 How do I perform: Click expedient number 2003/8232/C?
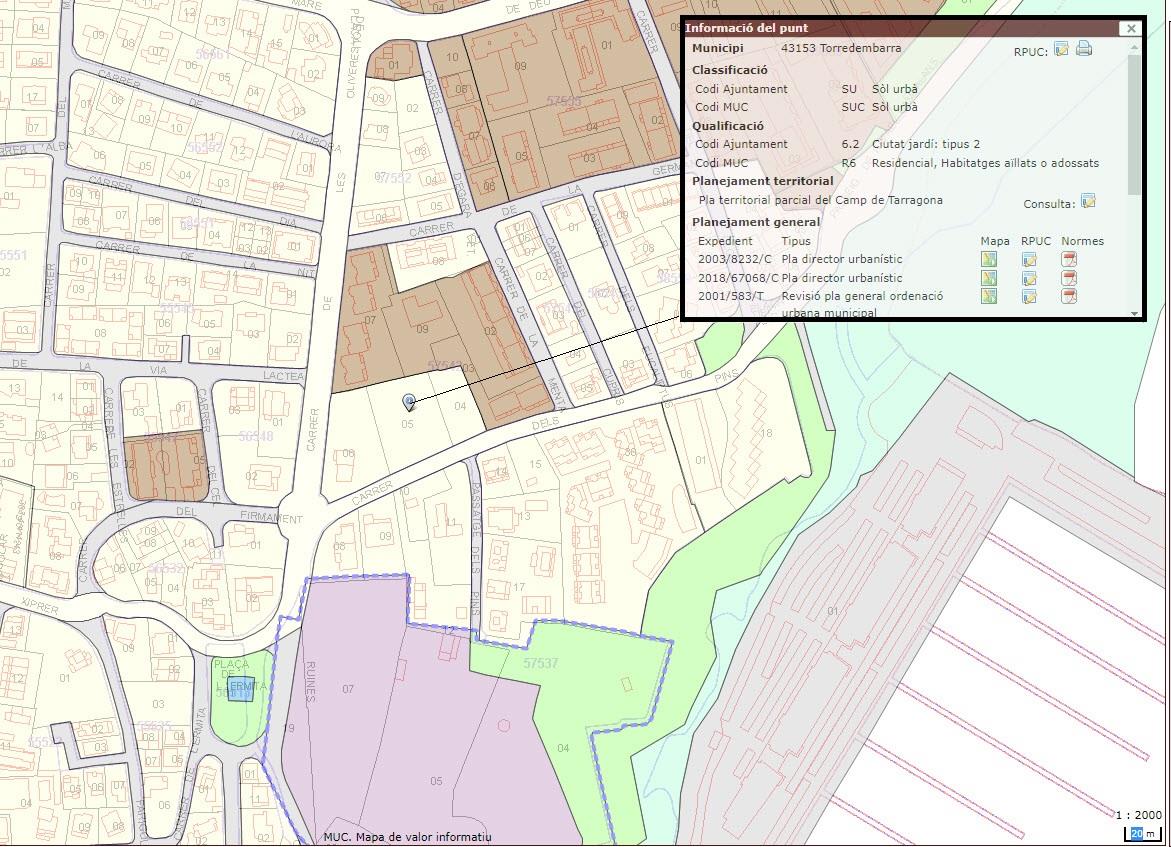click(x=734, y=259)
